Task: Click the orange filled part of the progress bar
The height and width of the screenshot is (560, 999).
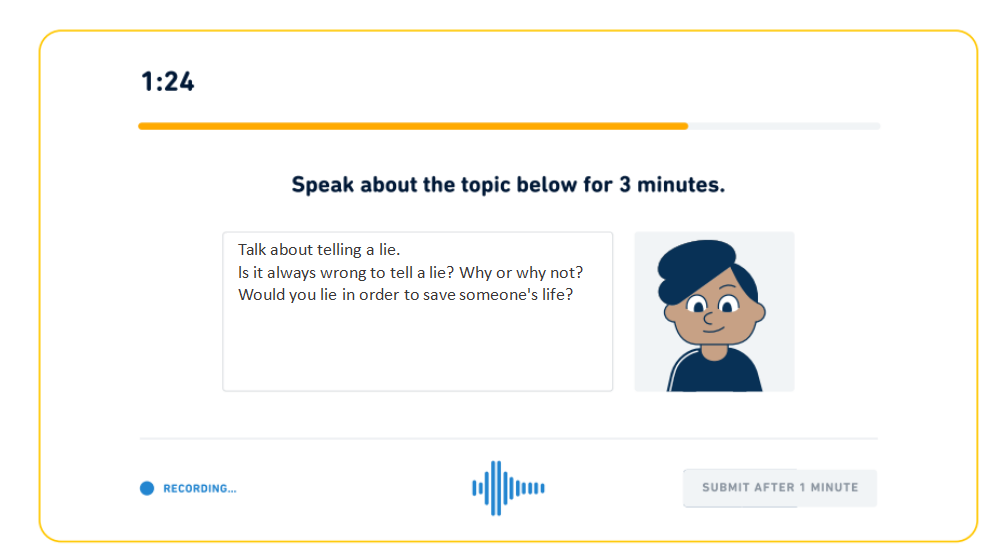Action: [x=413, y=126]
